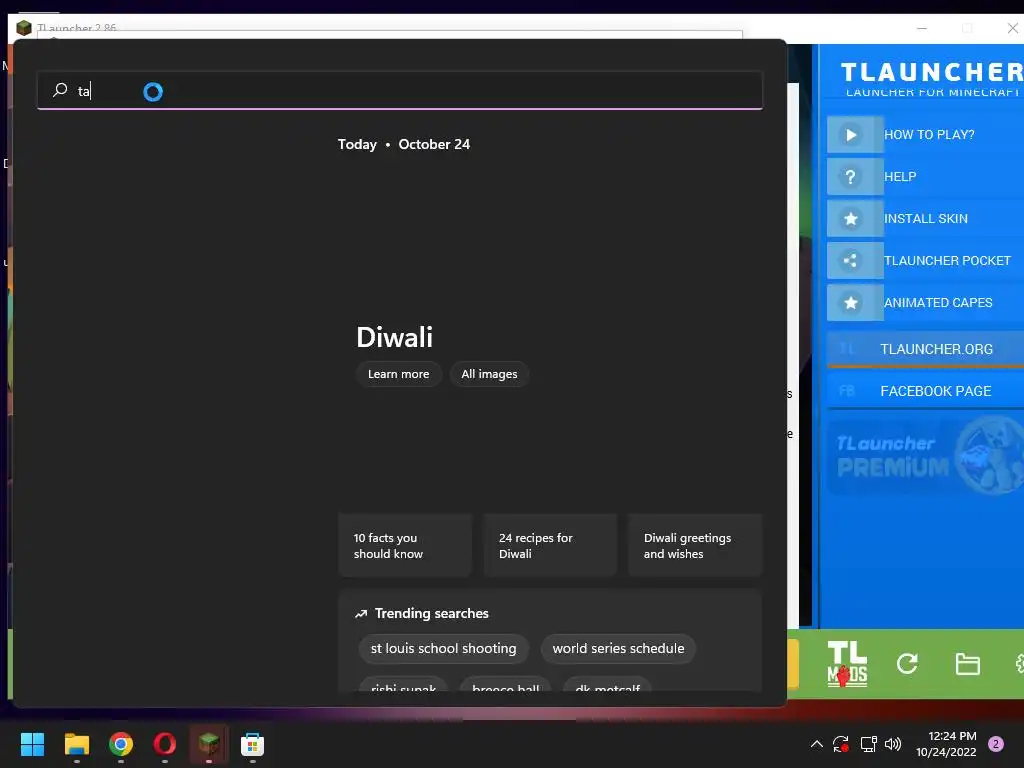Click the Diwali headline text
Image resolution: width=1024 pixels, height=768 pixels.
394,337
